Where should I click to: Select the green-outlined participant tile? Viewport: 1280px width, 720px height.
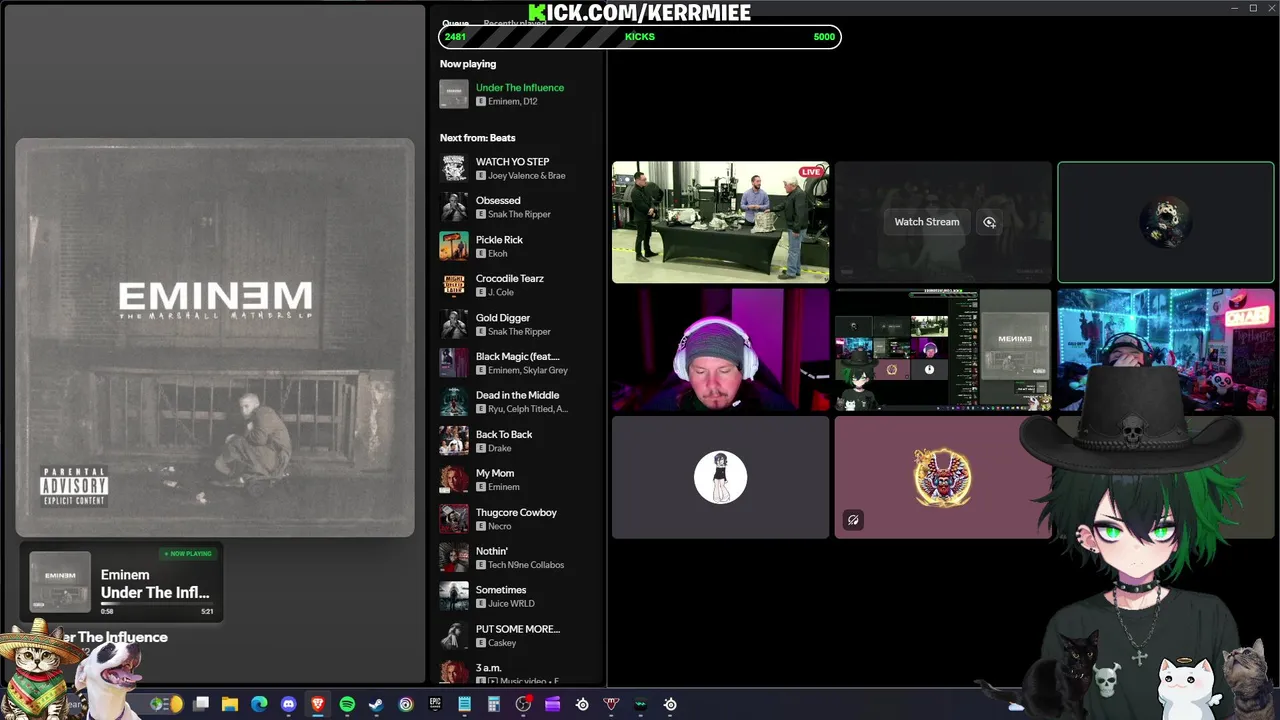click(x=1166, y=222)
